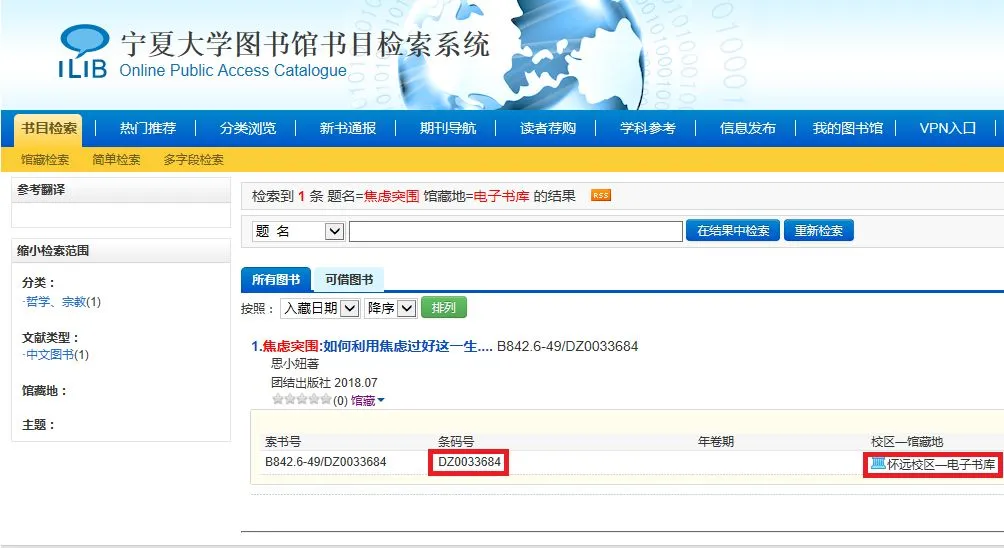The height and width of the screenshot is (548, 1004).
Task: Click the green 排列 sort button
Action: click(443, 307)
